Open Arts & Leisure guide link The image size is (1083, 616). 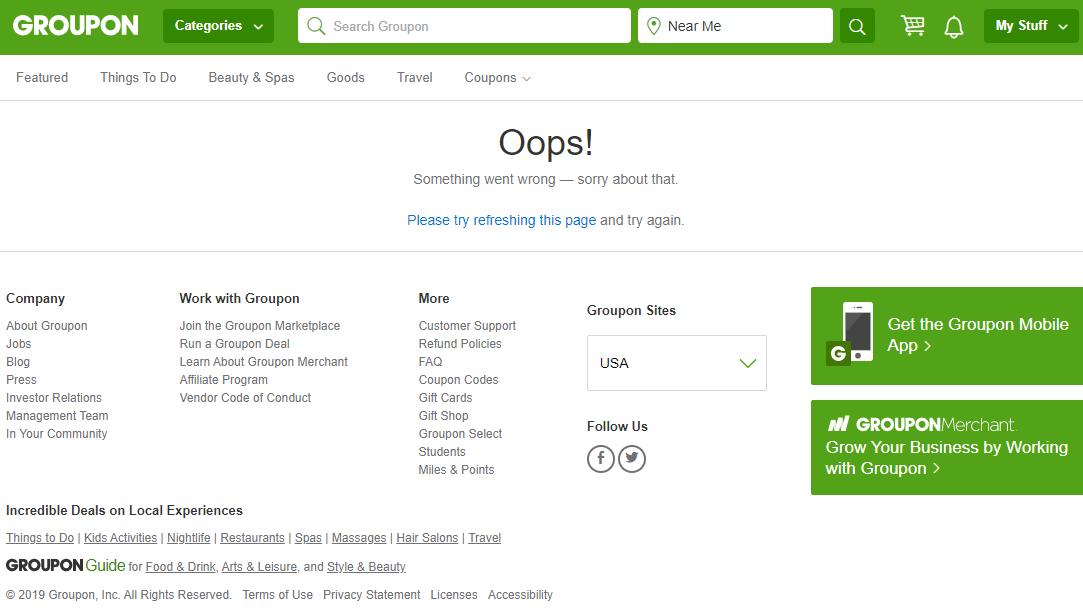259,567
